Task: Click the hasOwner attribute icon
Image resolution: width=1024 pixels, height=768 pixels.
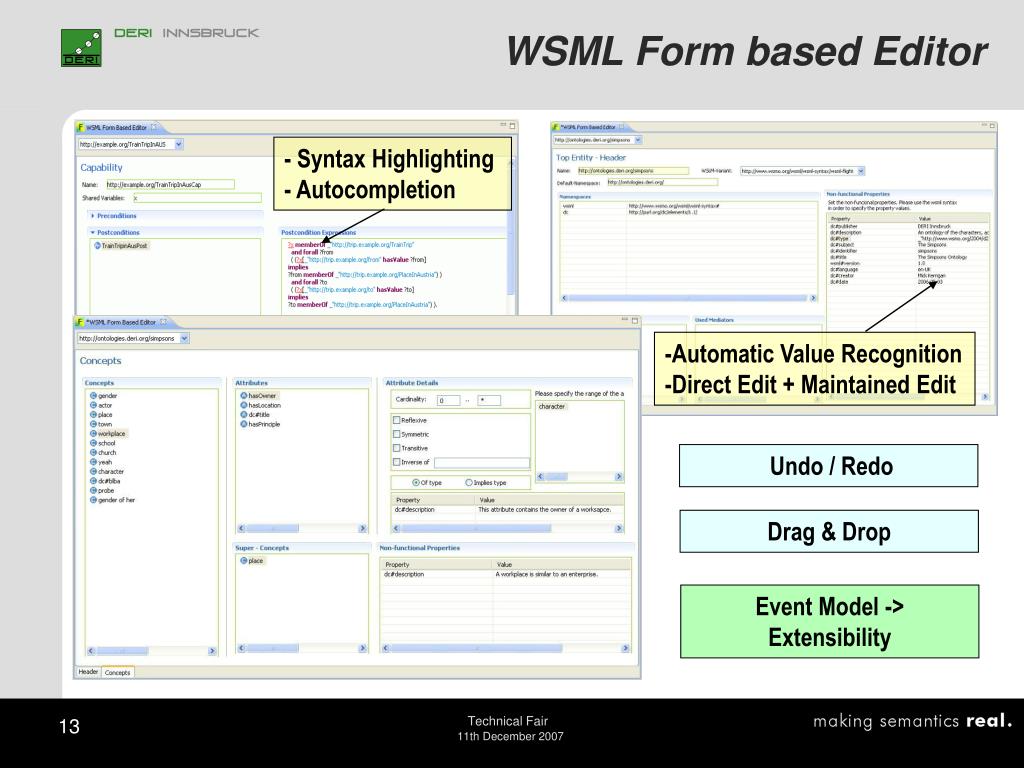Action: click(243, 395)
